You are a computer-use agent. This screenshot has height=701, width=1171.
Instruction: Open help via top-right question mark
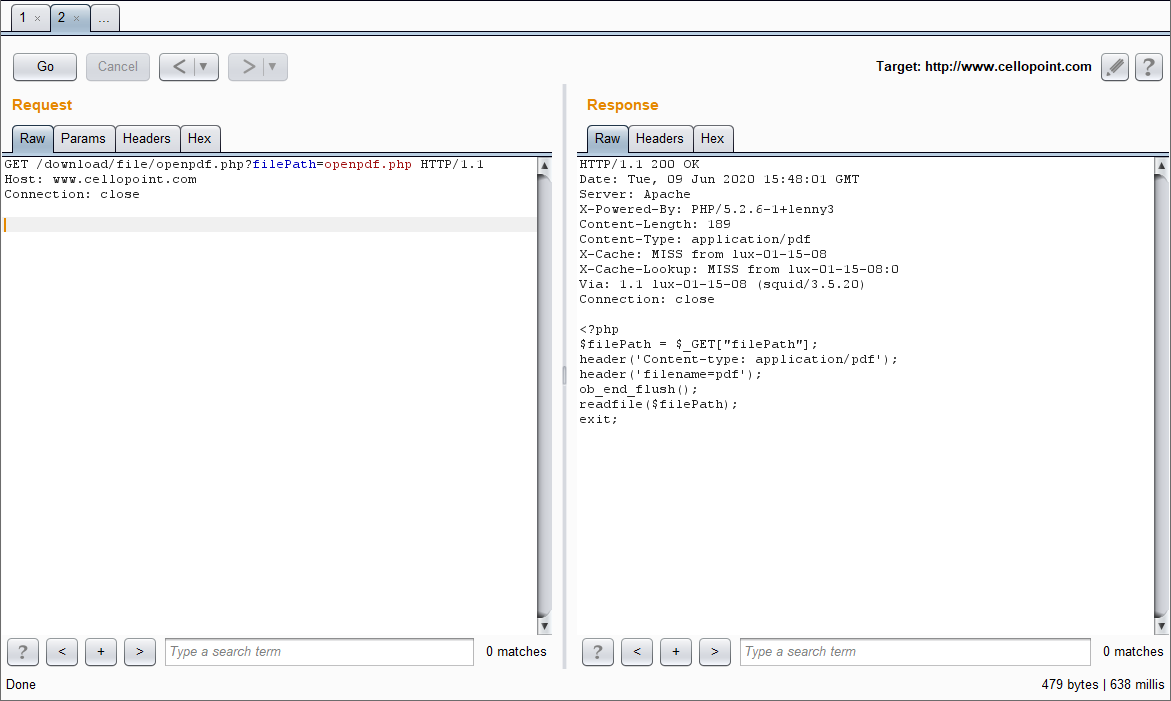coord(1149,67)
